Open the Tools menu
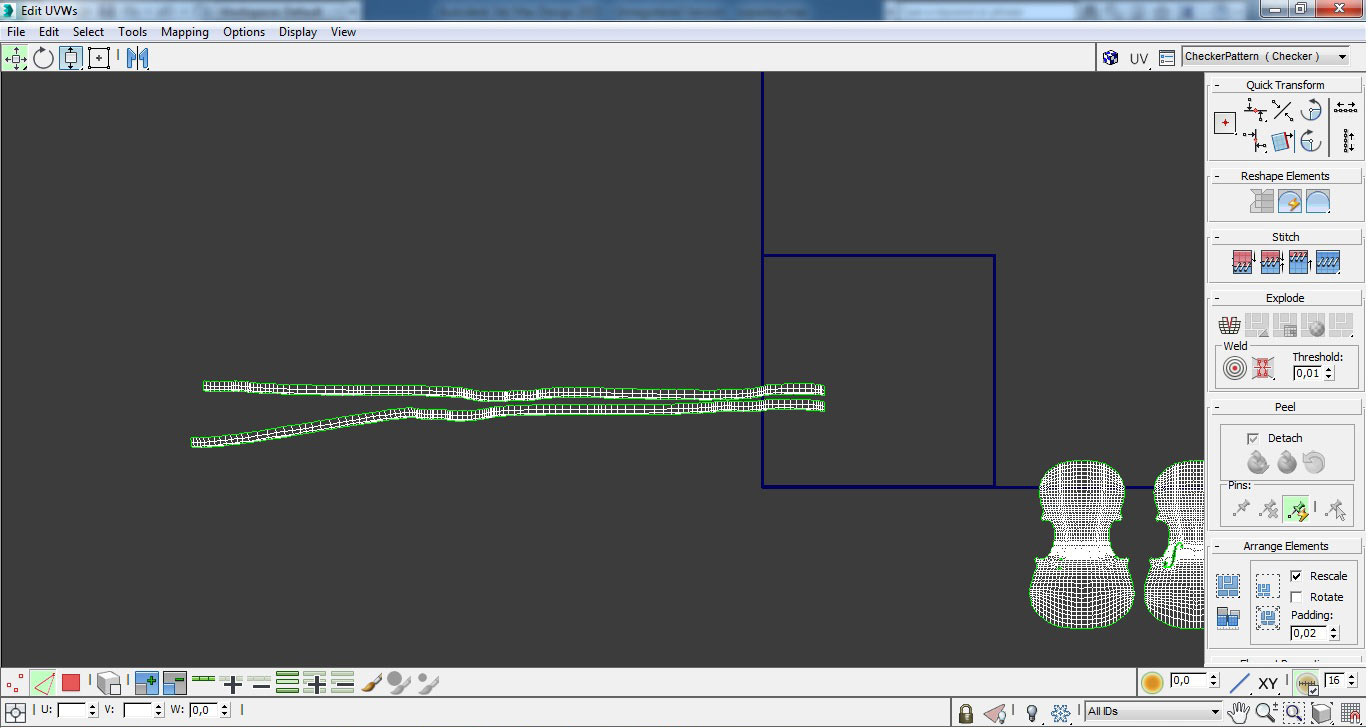The image size is (1368, 728). [132, 32]
